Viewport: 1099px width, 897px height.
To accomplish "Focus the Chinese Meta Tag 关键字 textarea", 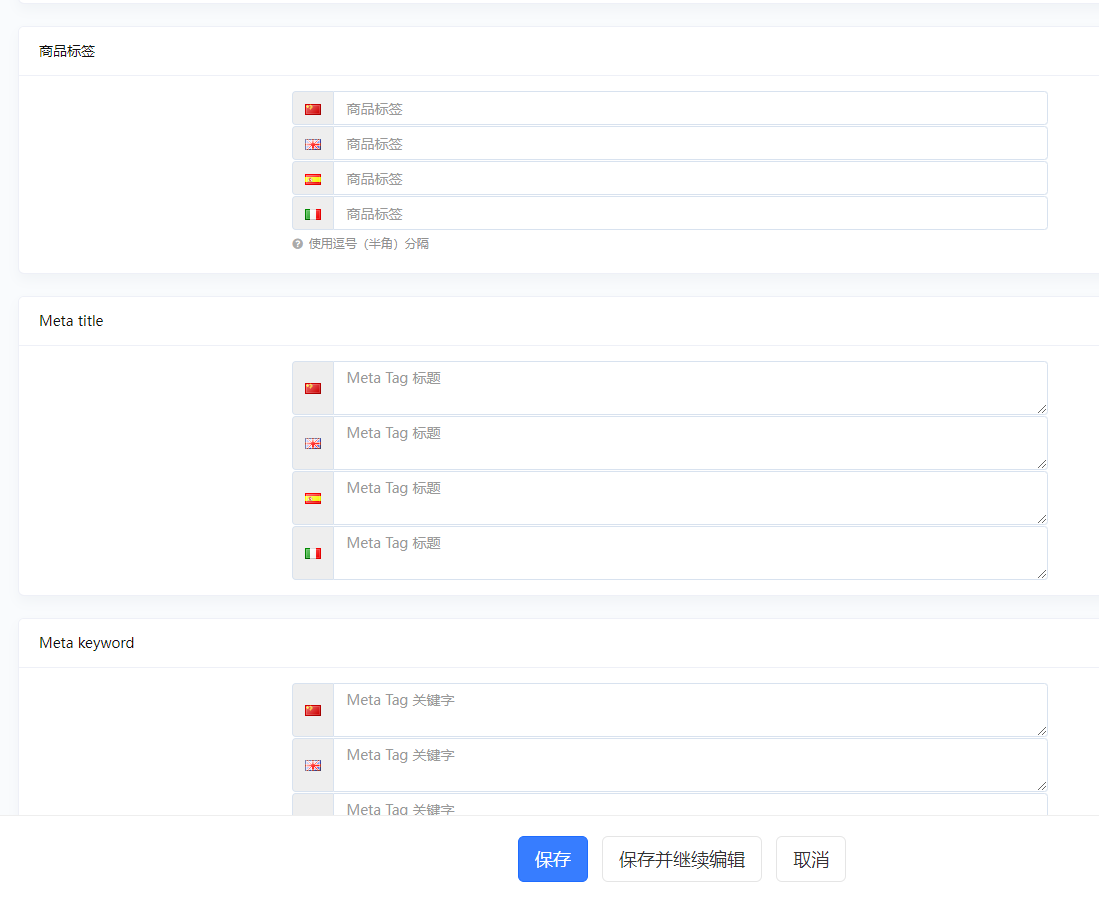I will coord(690,711).
